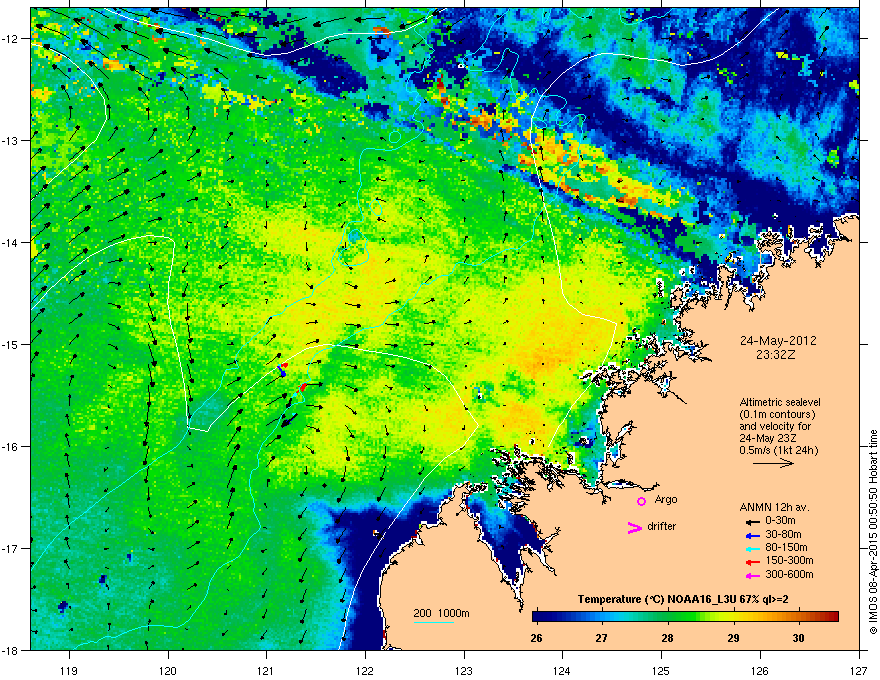Click the latitude axis label -15
The height and width of the screenshot is (680, 880).
(x=10, y=344)
